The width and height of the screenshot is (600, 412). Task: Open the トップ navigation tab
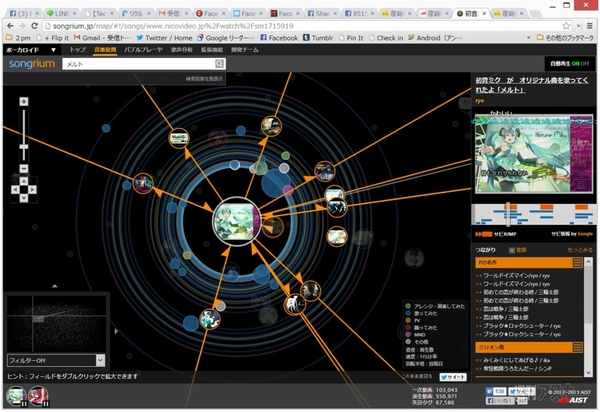78,50
